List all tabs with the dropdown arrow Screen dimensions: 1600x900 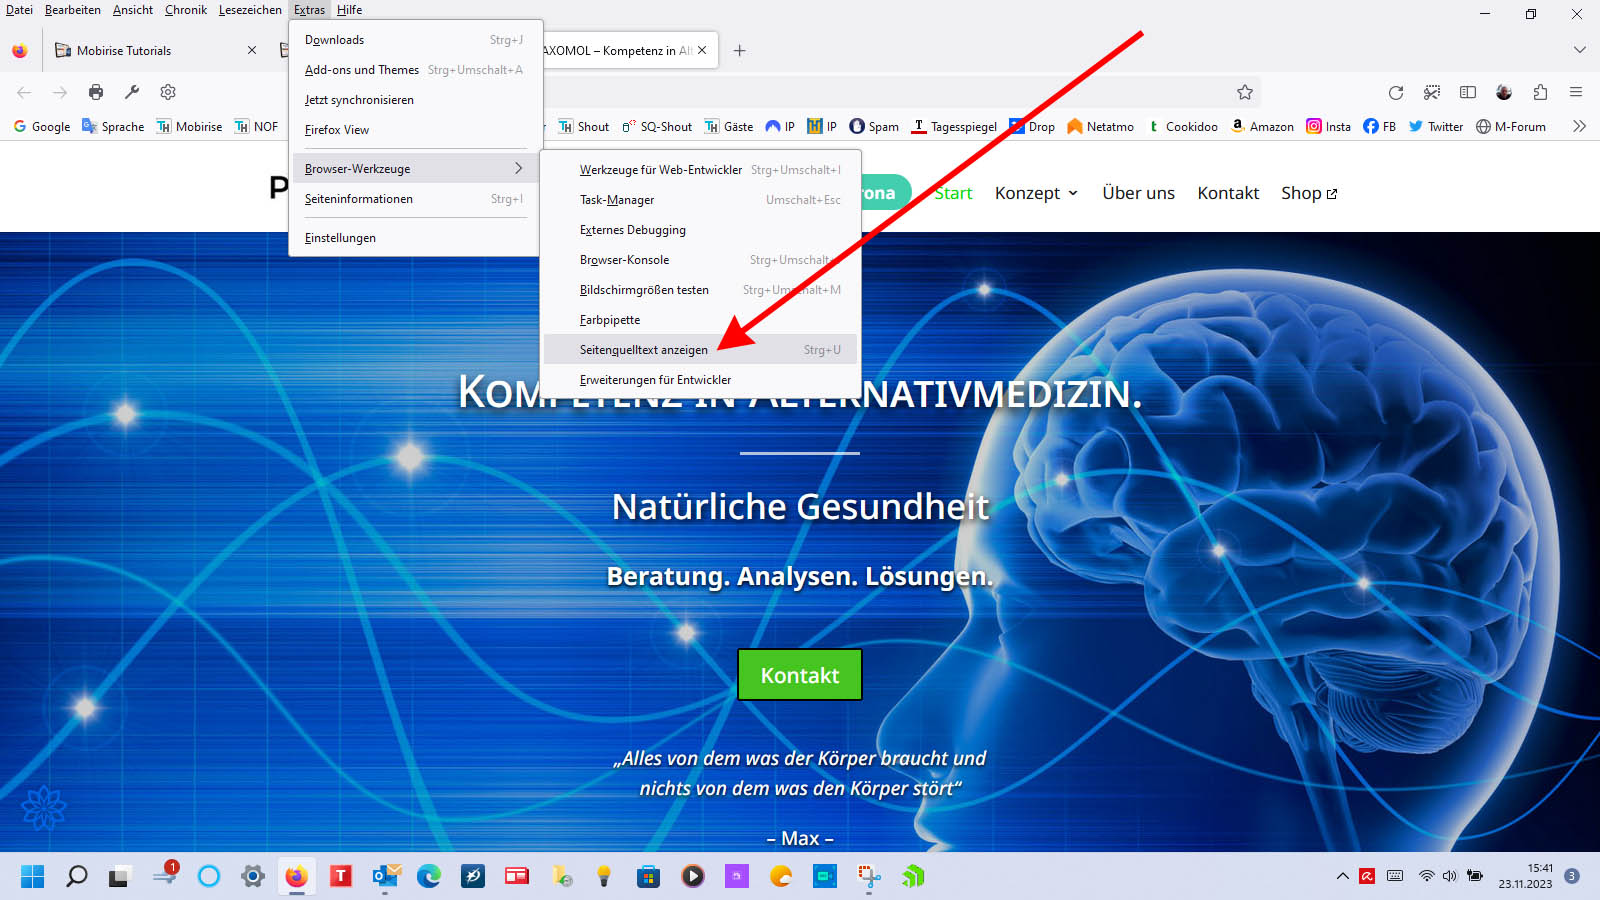pyautogui.click(x=1579, y=50)
